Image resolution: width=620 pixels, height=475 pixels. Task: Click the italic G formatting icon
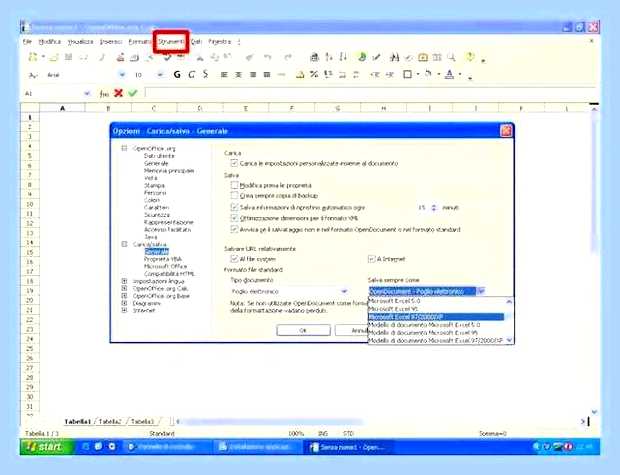pyautogui.click(x=191, y=74)
